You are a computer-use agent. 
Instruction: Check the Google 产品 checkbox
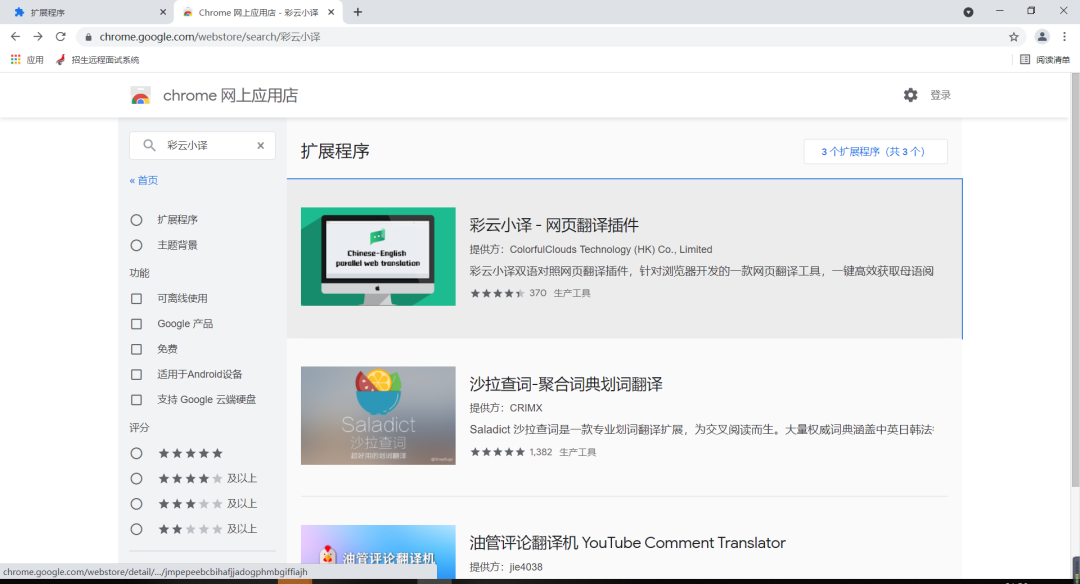click(x=136, y=324)
